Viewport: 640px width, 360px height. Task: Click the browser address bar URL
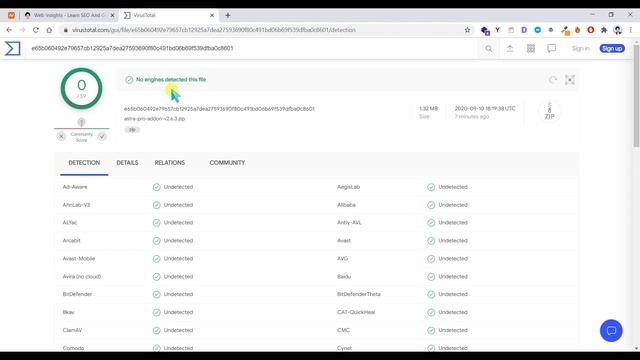[x=214, y=30]
